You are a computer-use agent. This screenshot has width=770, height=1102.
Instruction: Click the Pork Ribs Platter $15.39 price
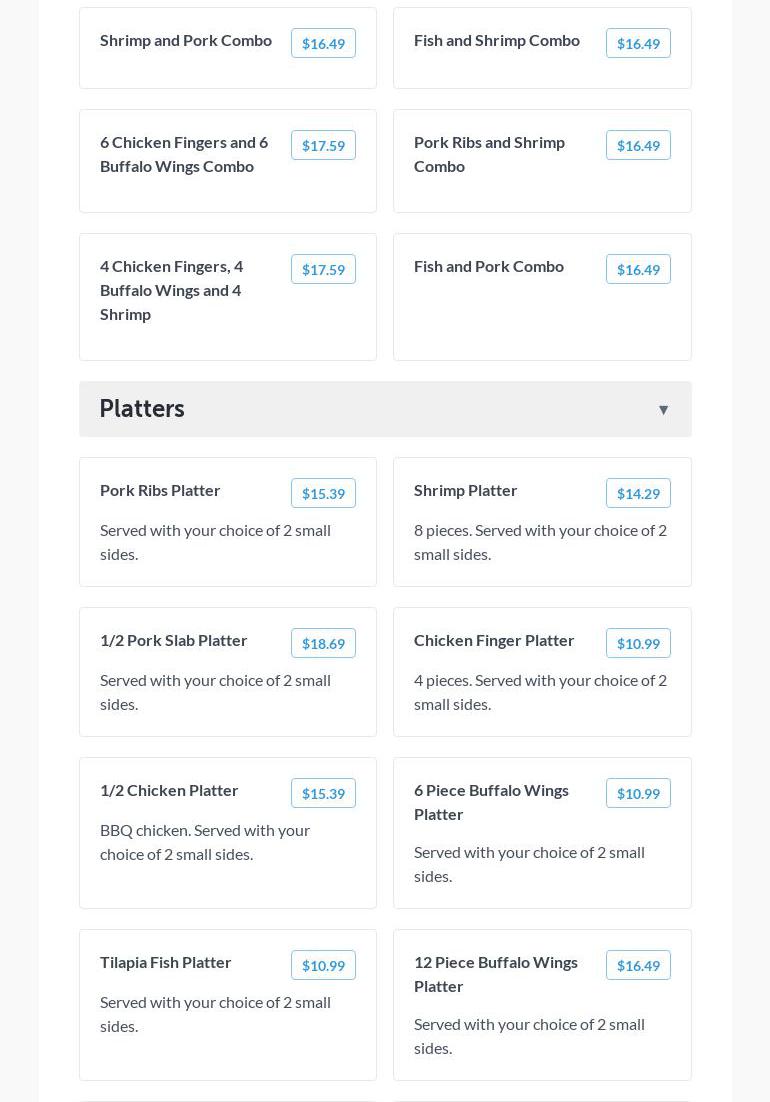point(323,493)
